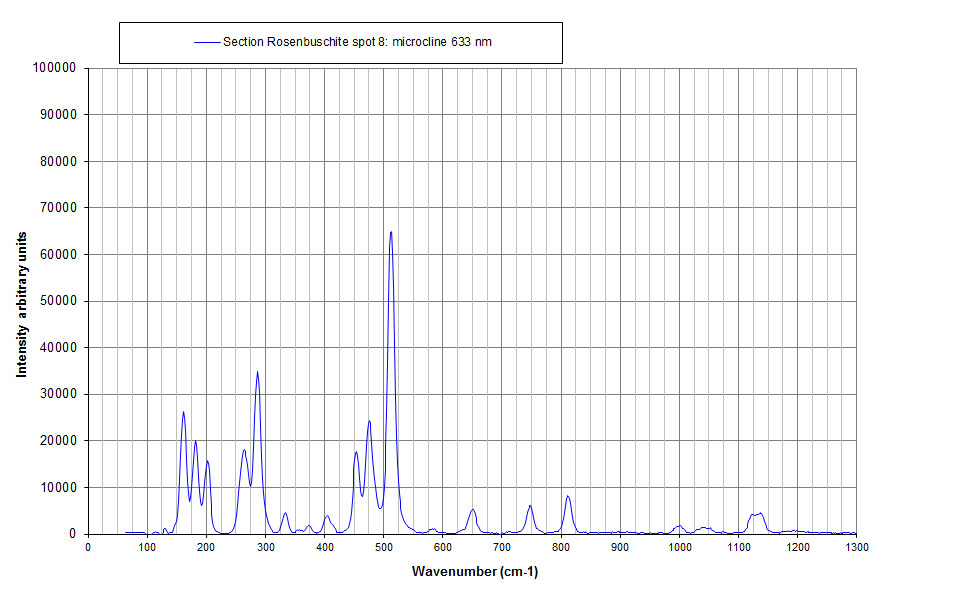The image size is (961, 594).
Task: Select the peak top near 475 wavenumber
Action: (x=369, y=421)
